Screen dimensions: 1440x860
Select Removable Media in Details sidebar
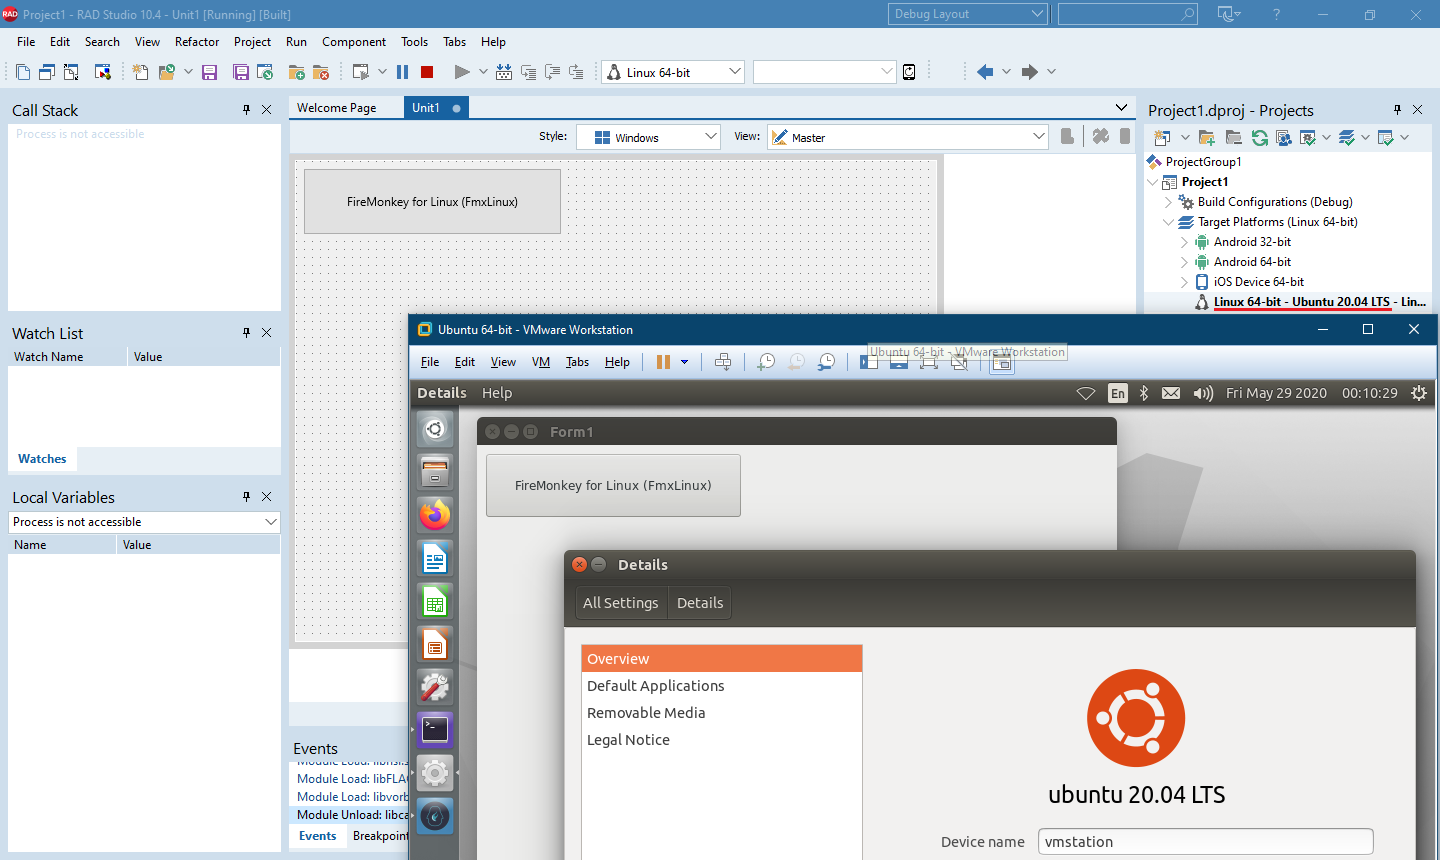pyautogui.click(x=721, y=713)
